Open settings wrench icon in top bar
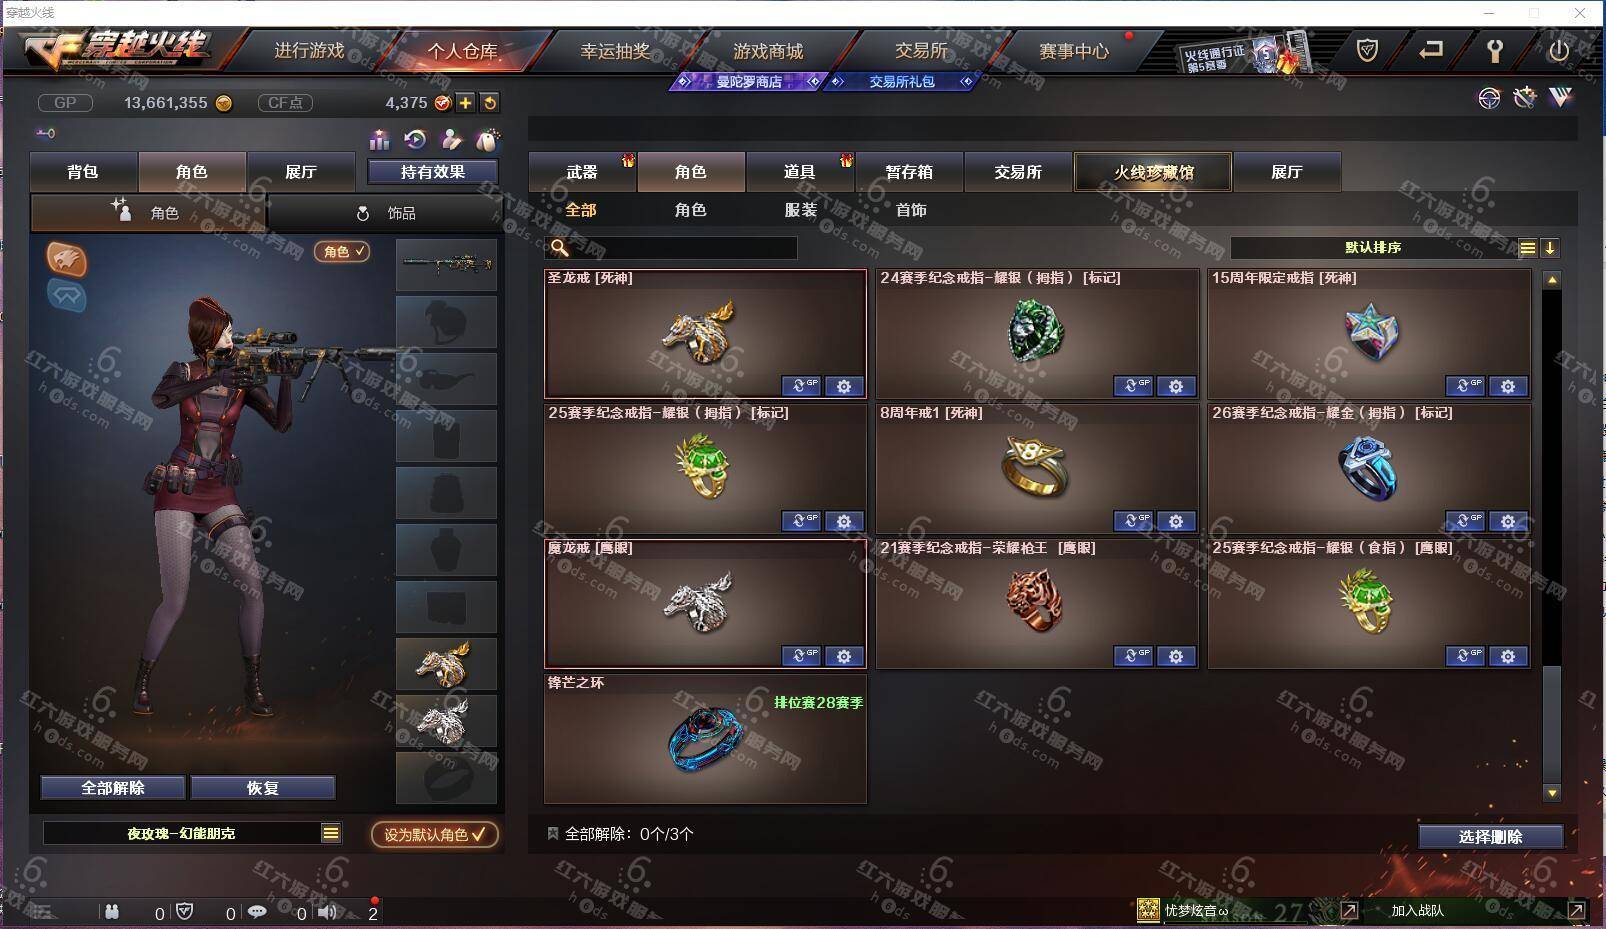 [1494, 51]
